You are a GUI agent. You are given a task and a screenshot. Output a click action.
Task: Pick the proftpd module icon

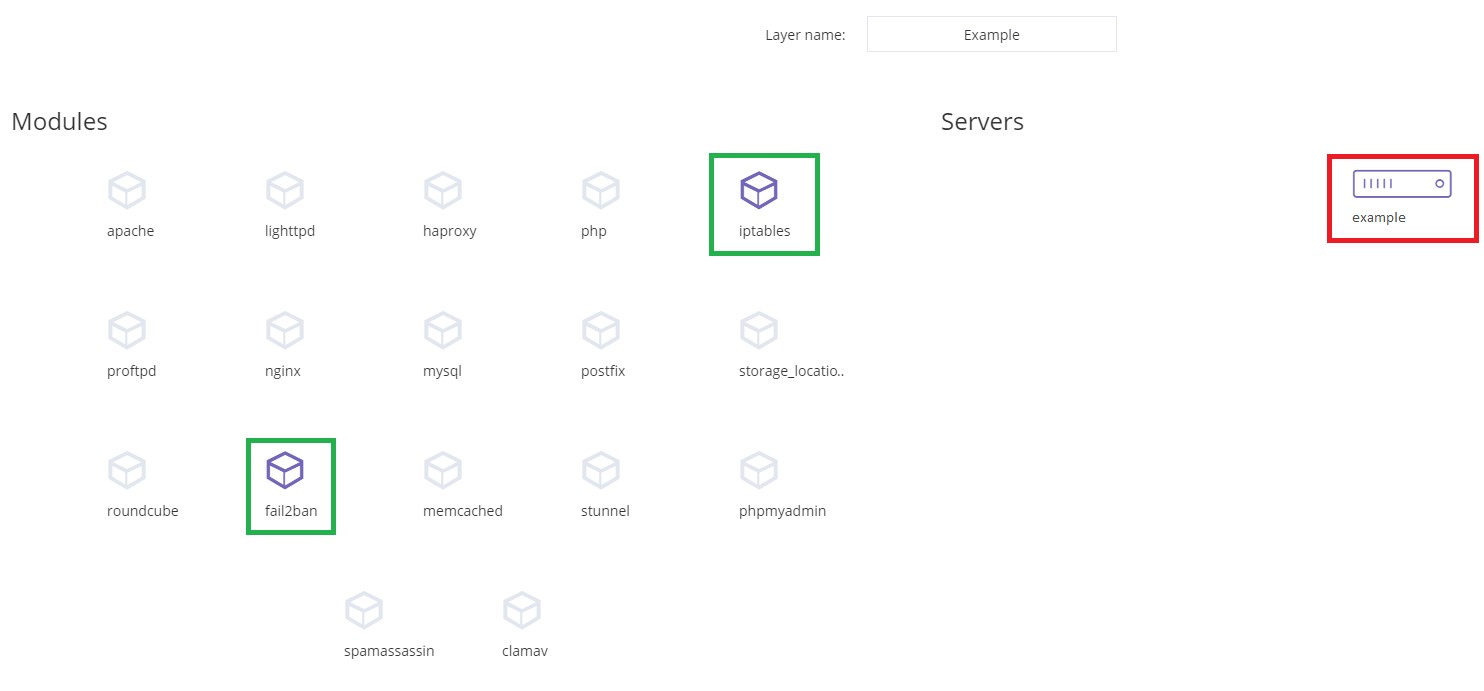127,330
